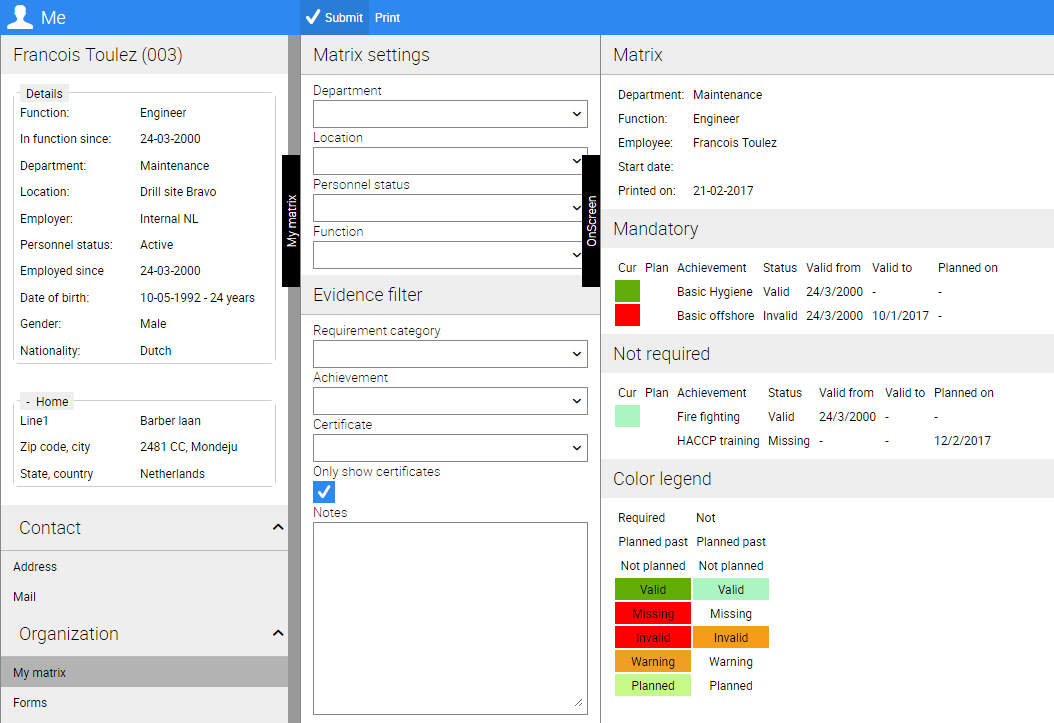Uncheck Only show certificates checkbox
Screen dimensions: 1054x723
324,492
